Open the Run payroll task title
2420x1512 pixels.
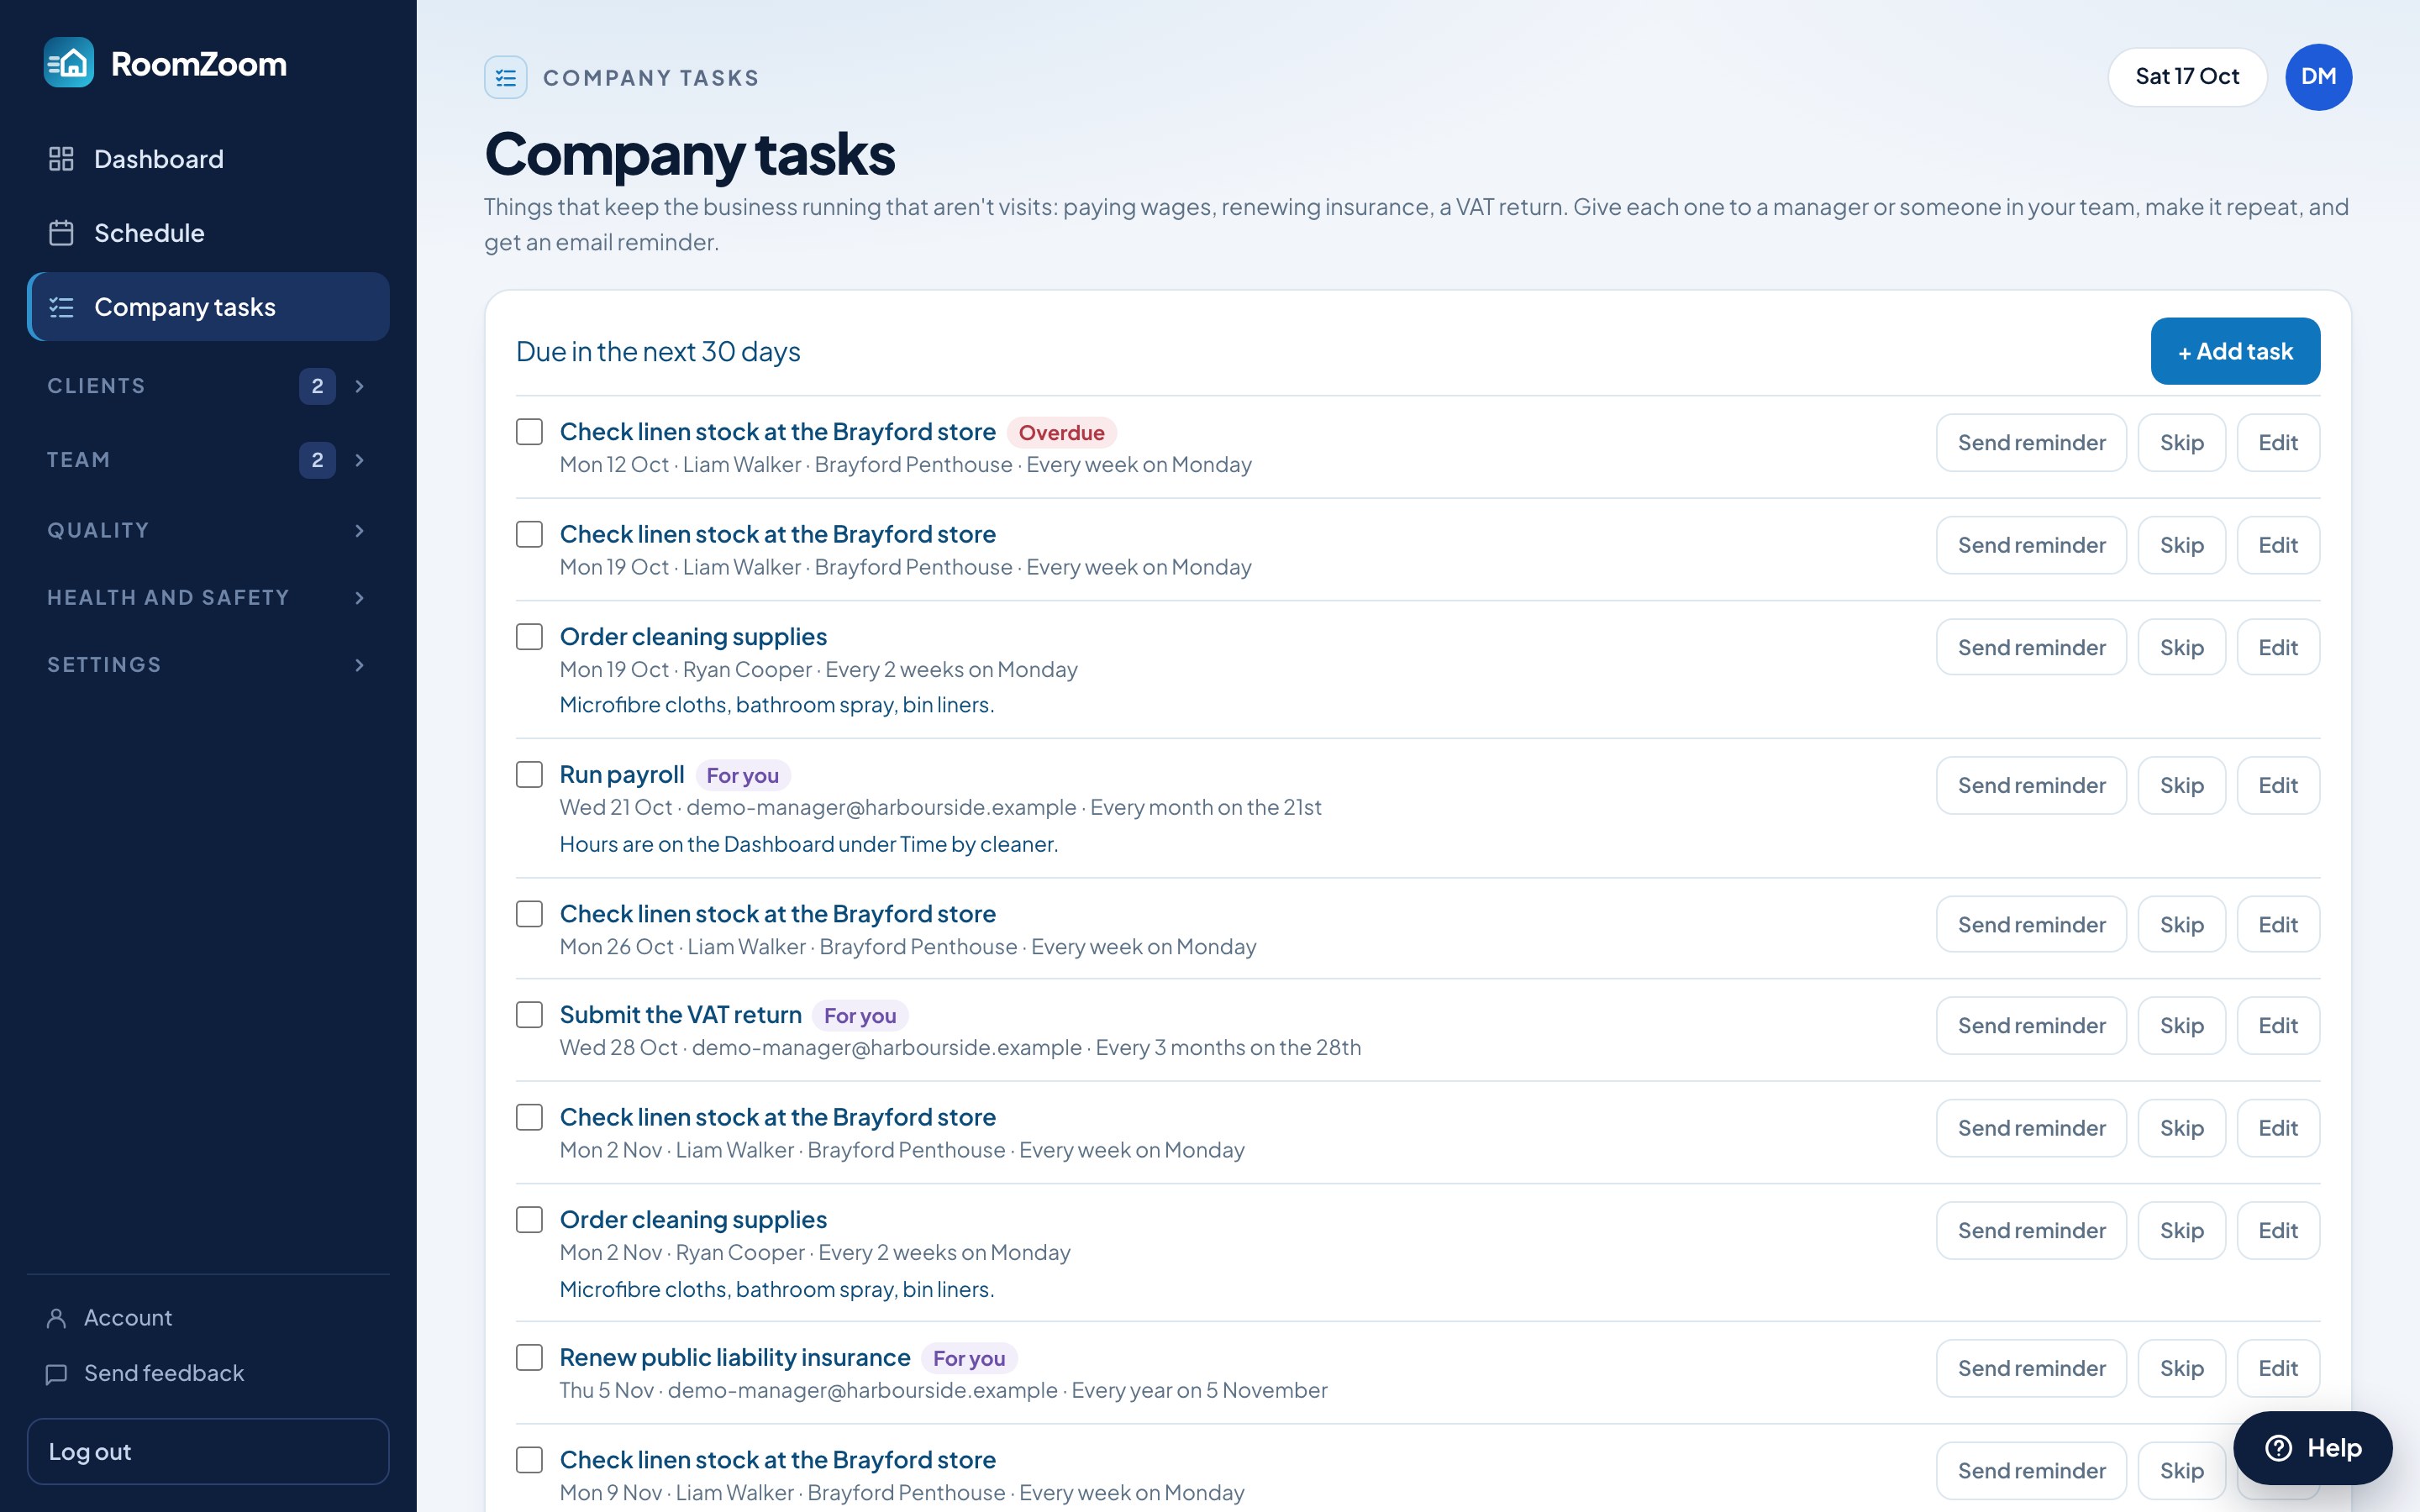click(x=622, y=775)
